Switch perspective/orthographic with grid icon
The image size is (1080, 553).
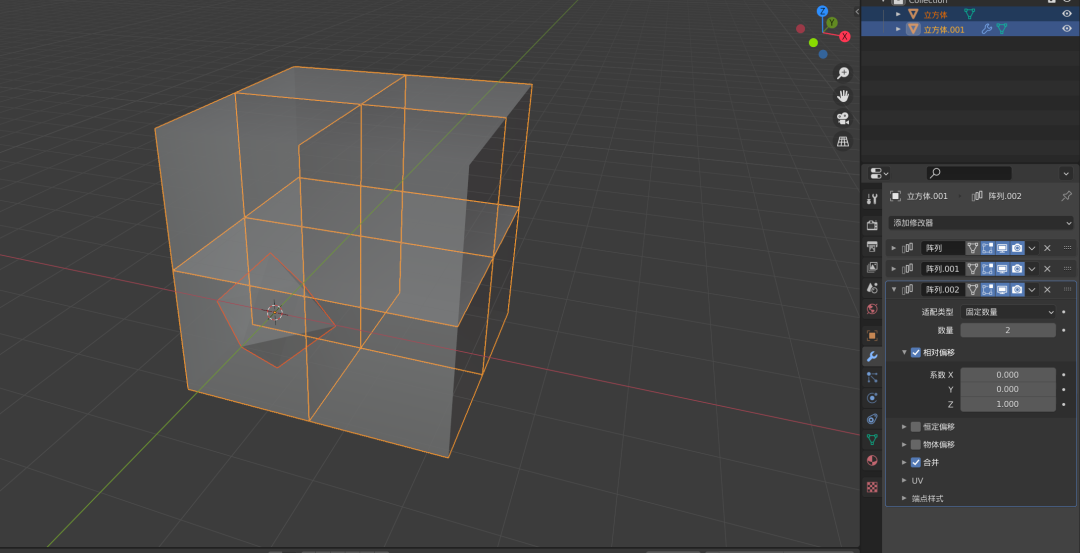tap(842, 141)
